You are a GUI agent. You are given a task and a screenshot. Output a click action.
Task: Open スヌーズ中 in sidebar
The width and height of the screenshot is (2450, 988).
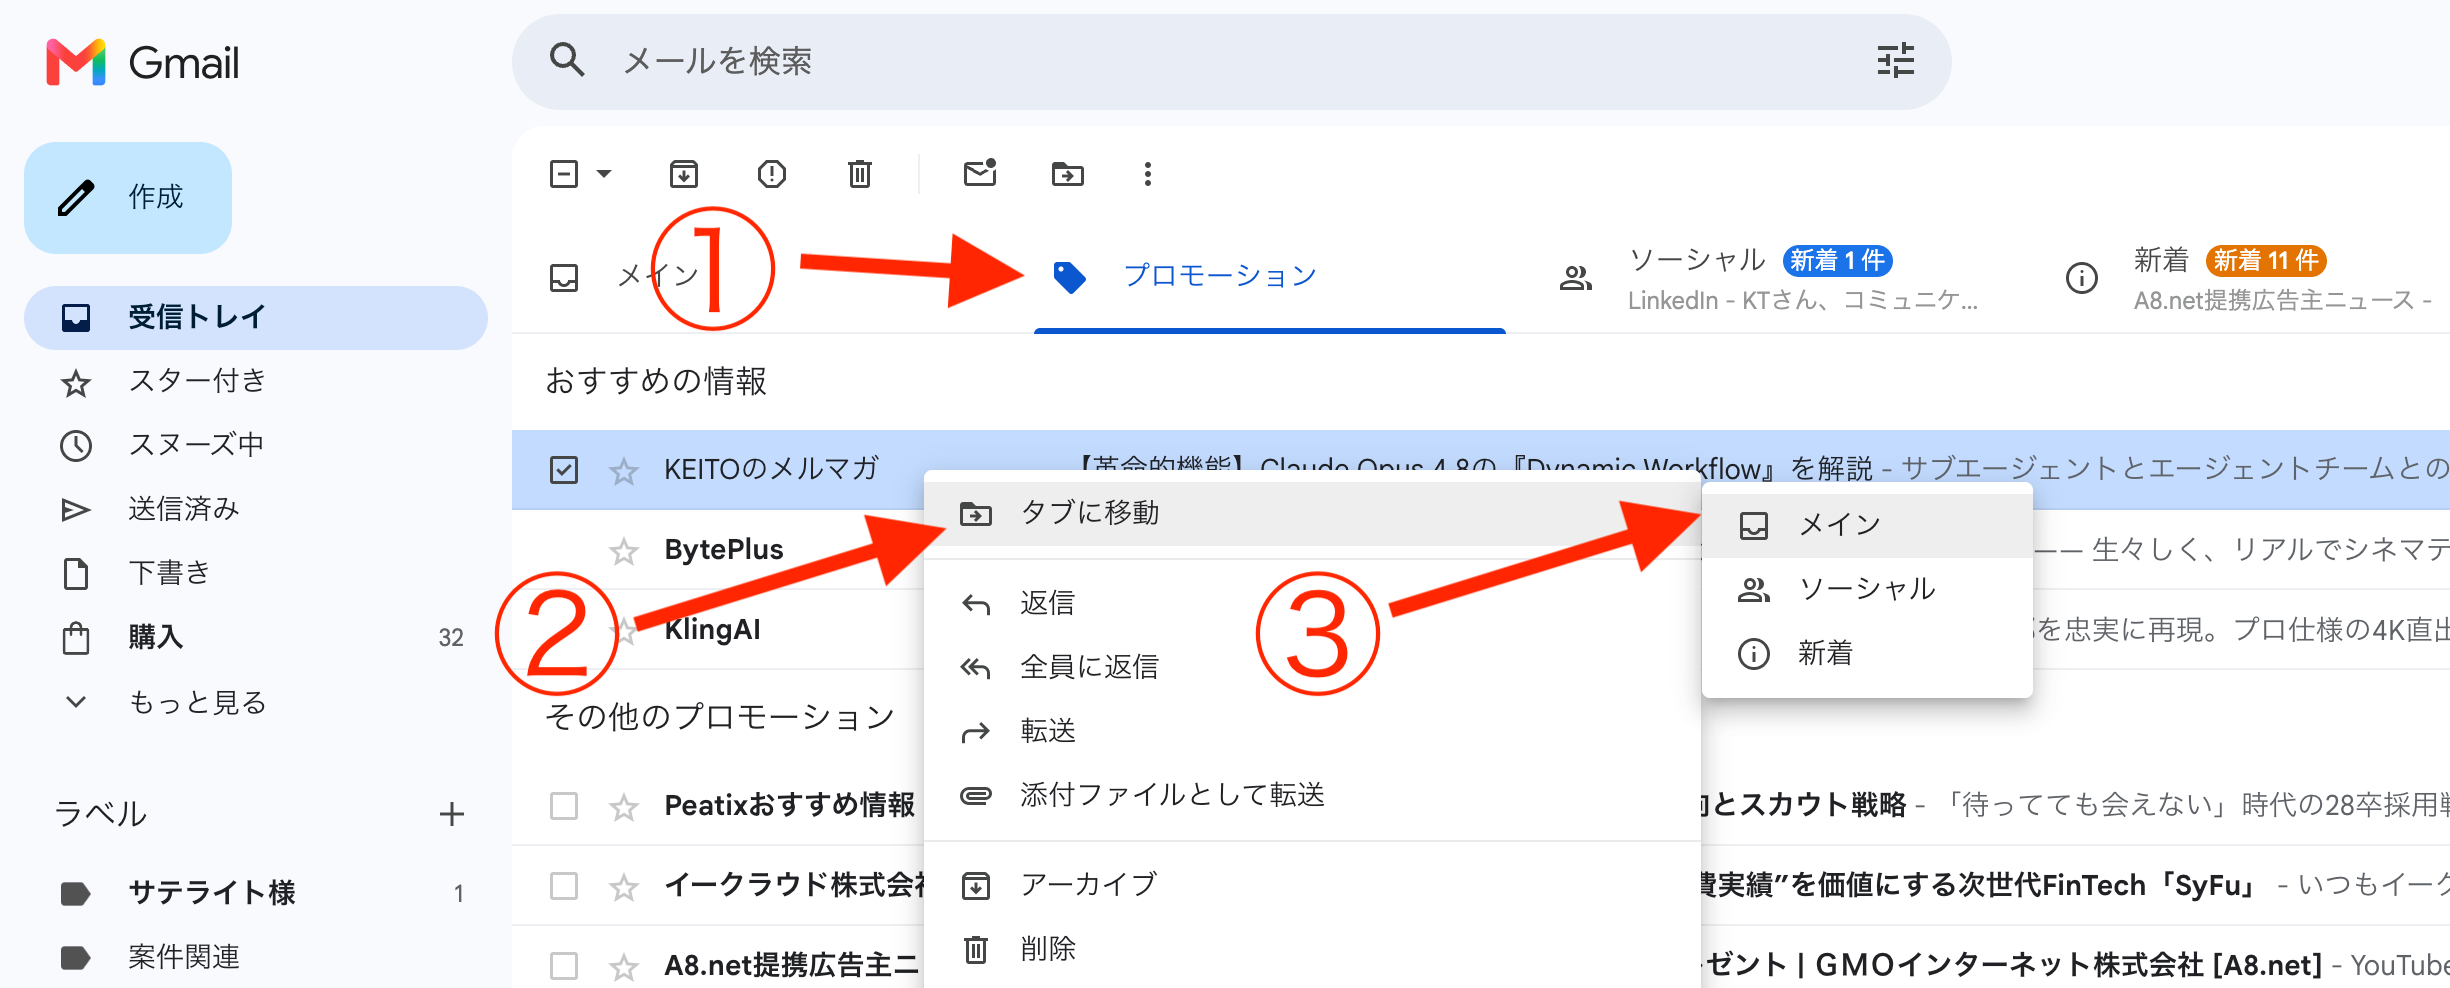256,445
